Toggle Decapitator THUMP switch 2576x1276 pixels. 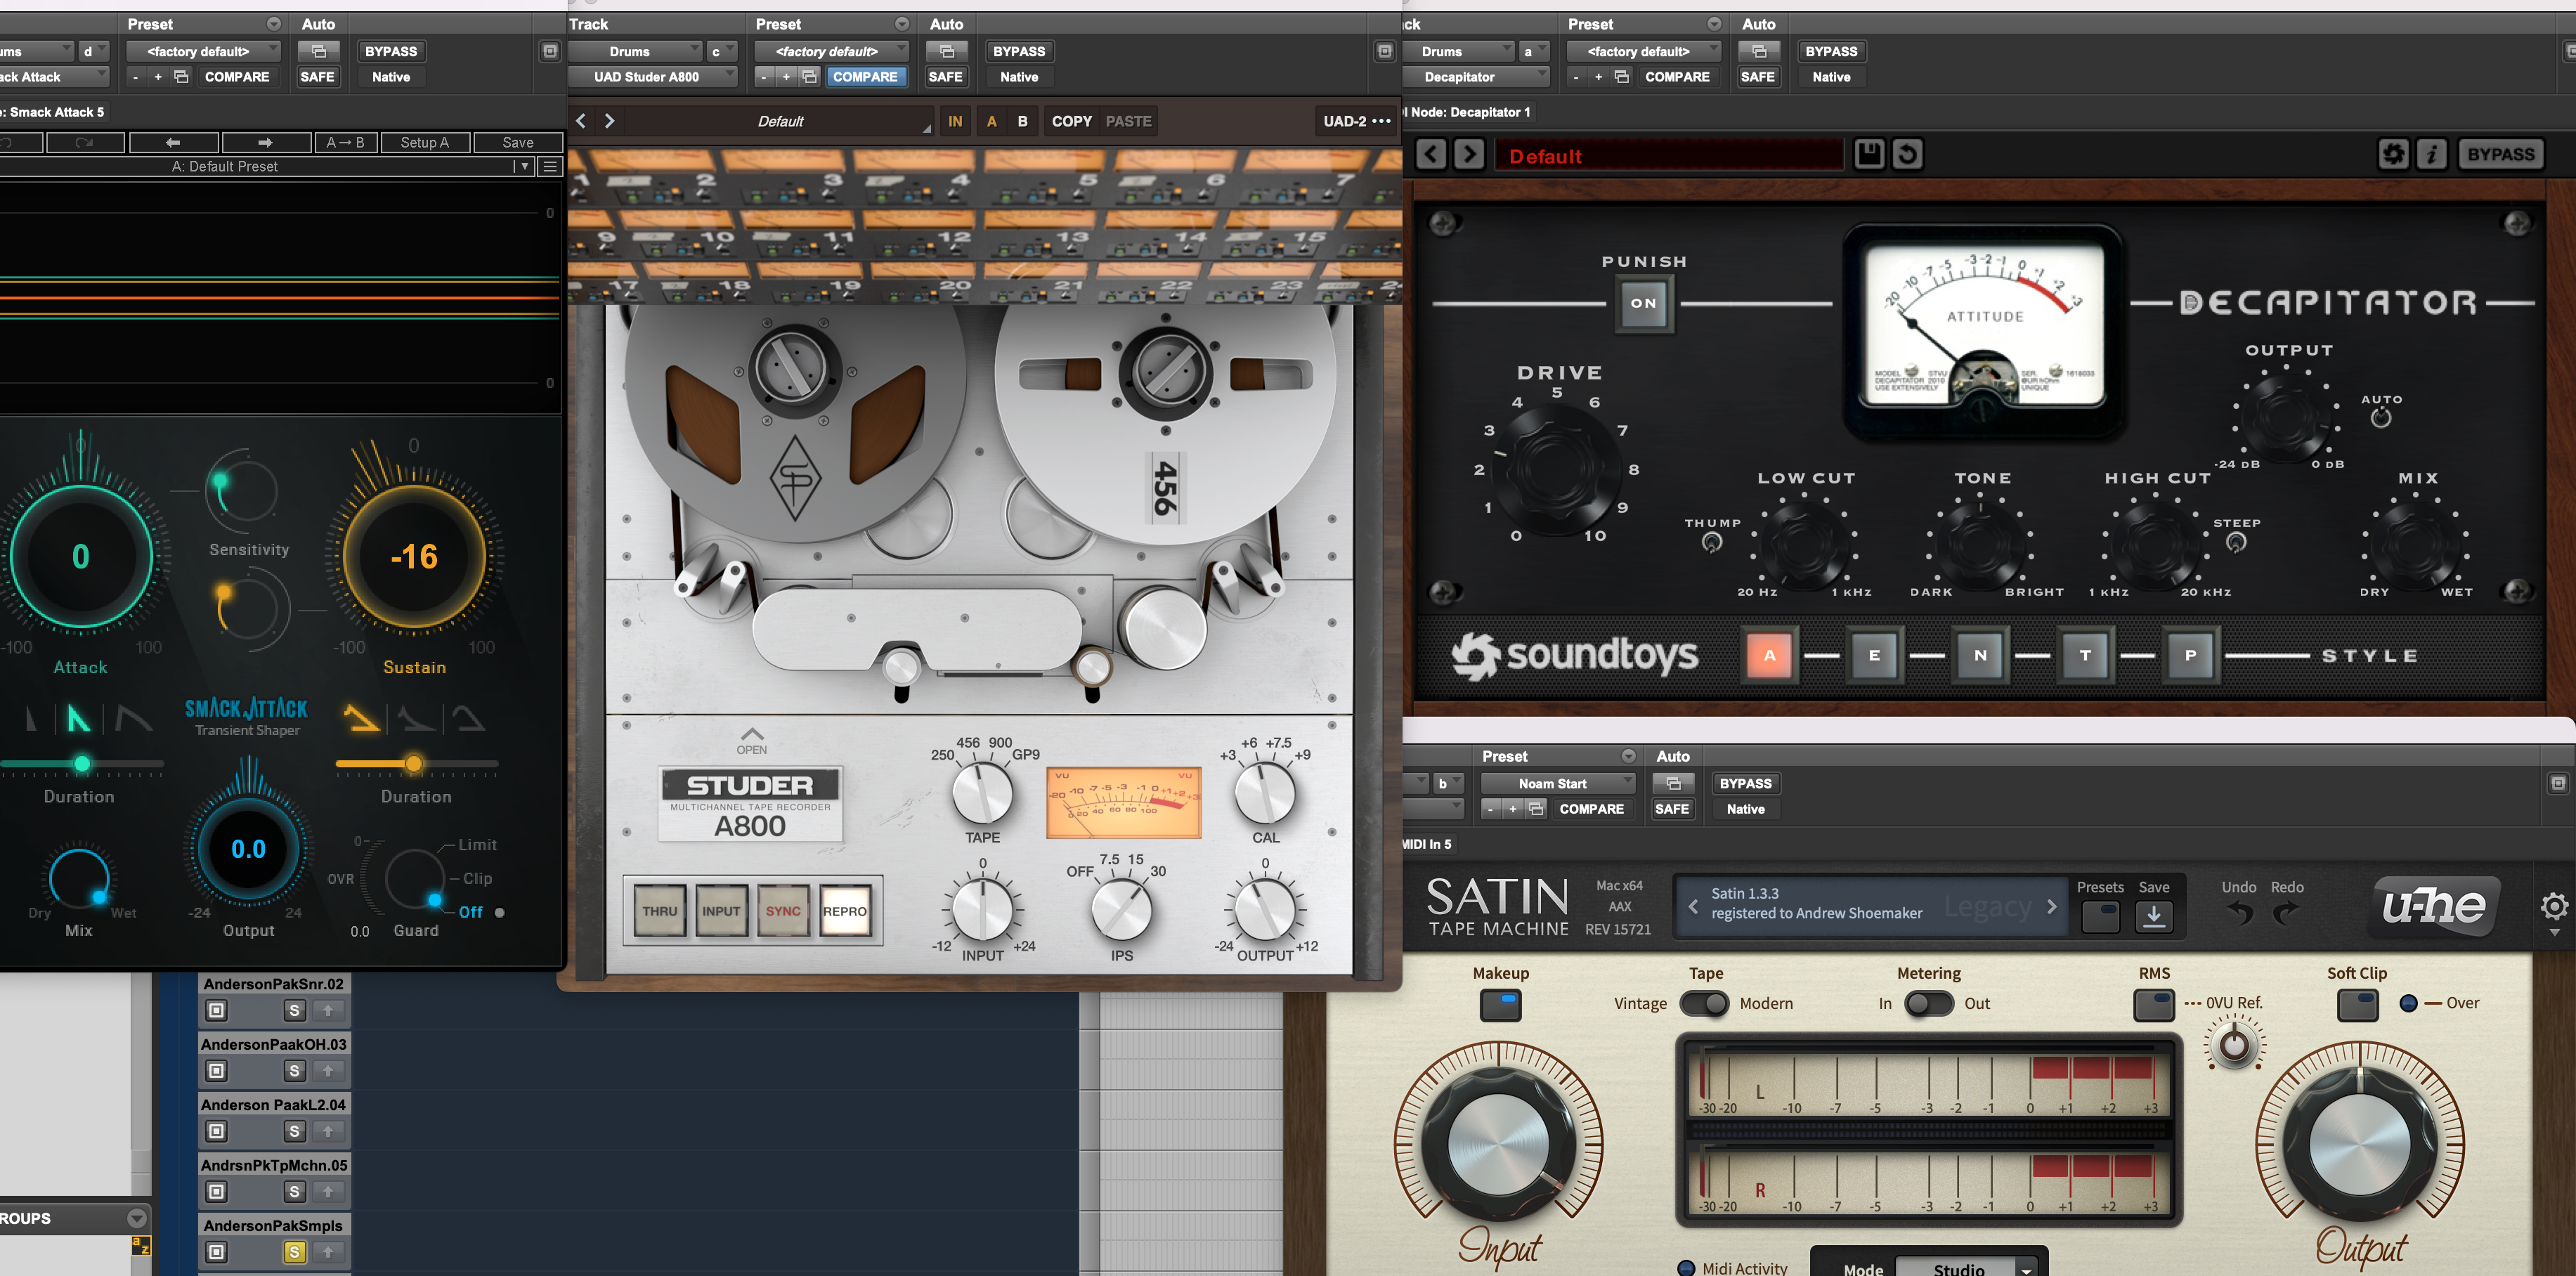(x=1712, y=542)
